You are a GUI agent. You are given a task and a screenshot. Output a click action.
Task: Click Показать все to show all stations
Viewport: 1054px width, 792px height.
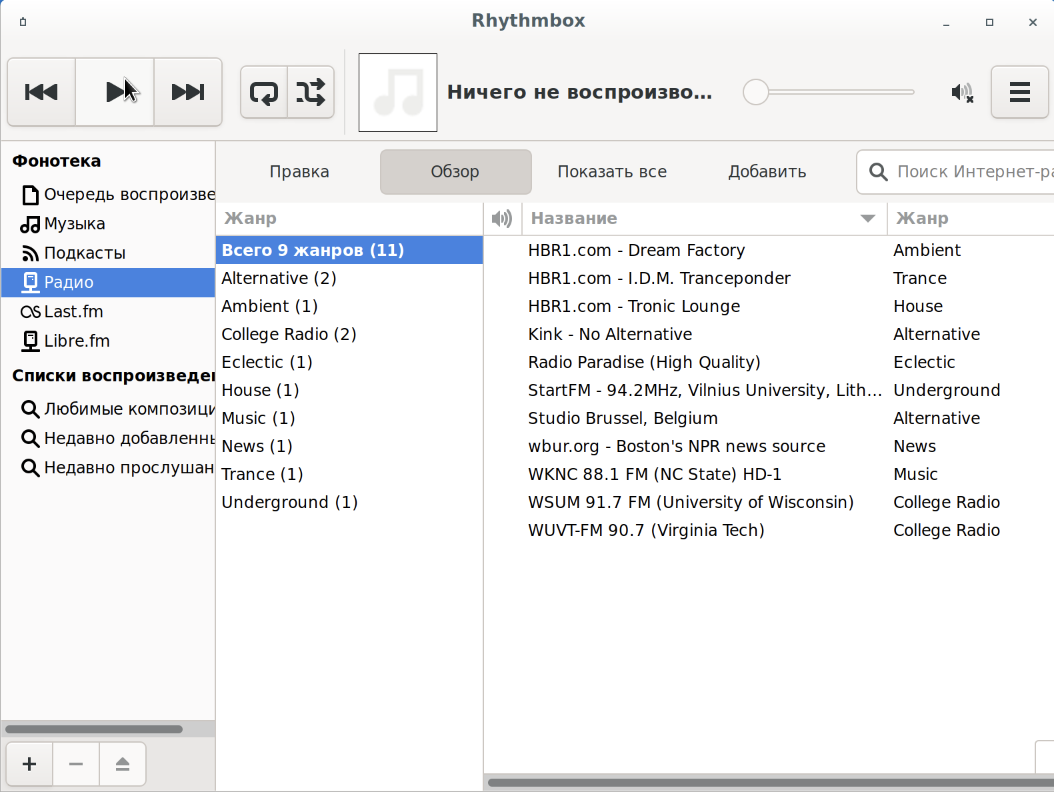tap(611, 171)
